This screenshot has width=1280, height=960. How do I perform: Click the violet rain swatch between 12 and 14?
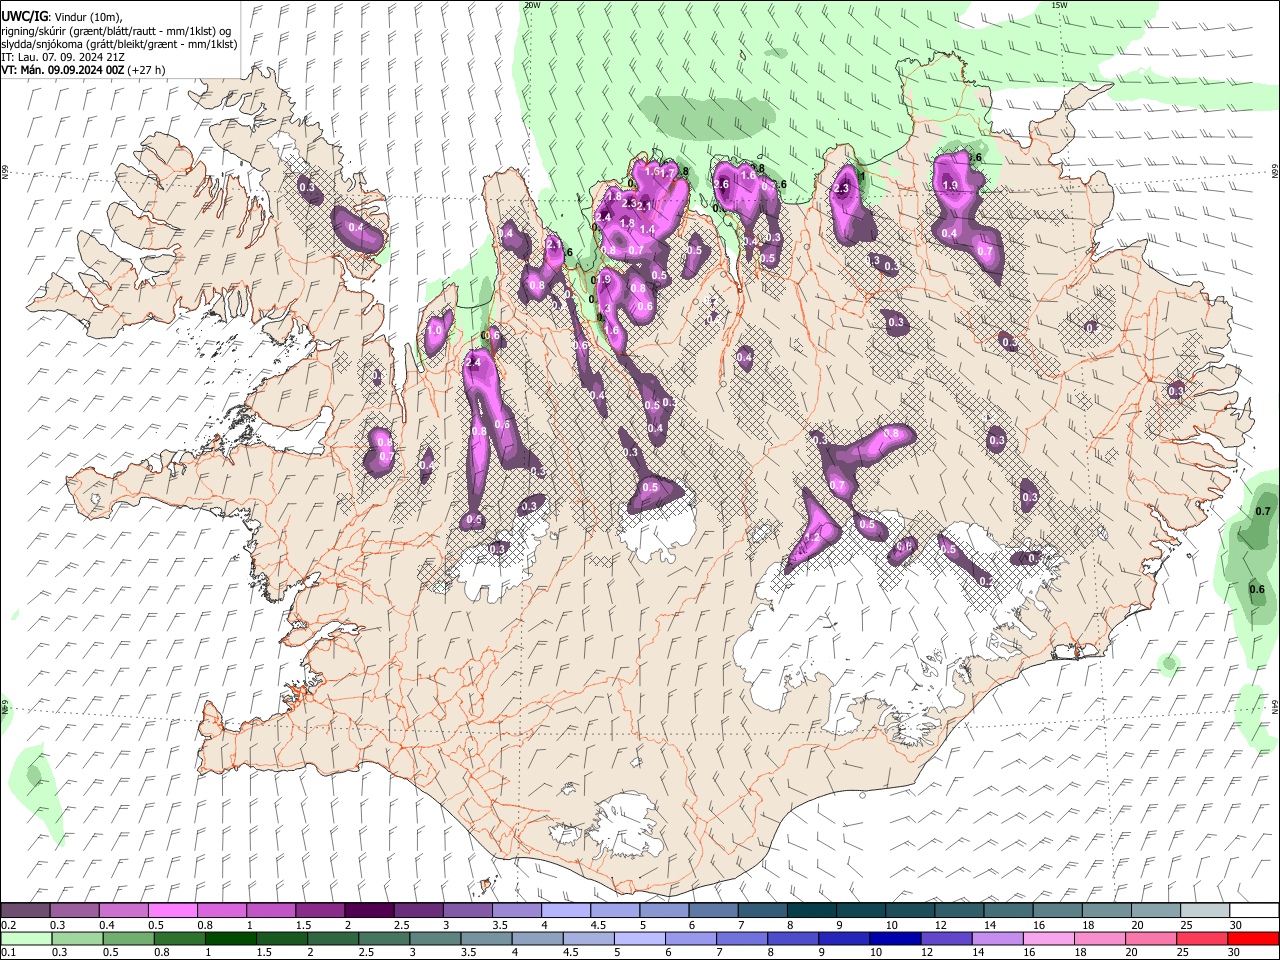tap(946, 938)
